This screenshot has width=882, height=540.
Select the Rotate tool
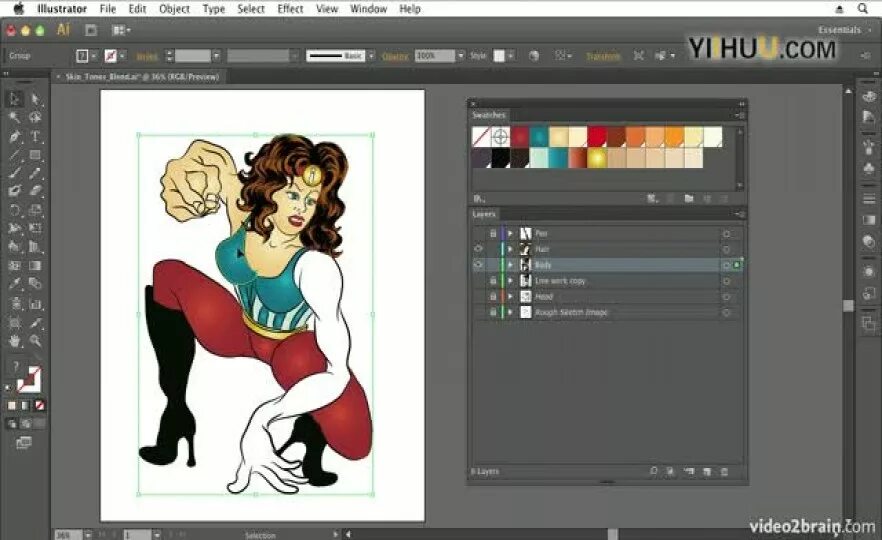click(x=14, y=210)
